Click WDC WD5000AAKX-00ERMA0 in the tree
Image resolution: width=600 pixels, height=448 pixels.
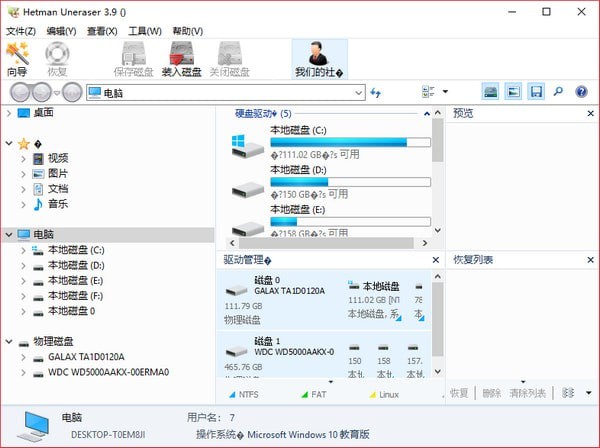(x=108, y=372)
